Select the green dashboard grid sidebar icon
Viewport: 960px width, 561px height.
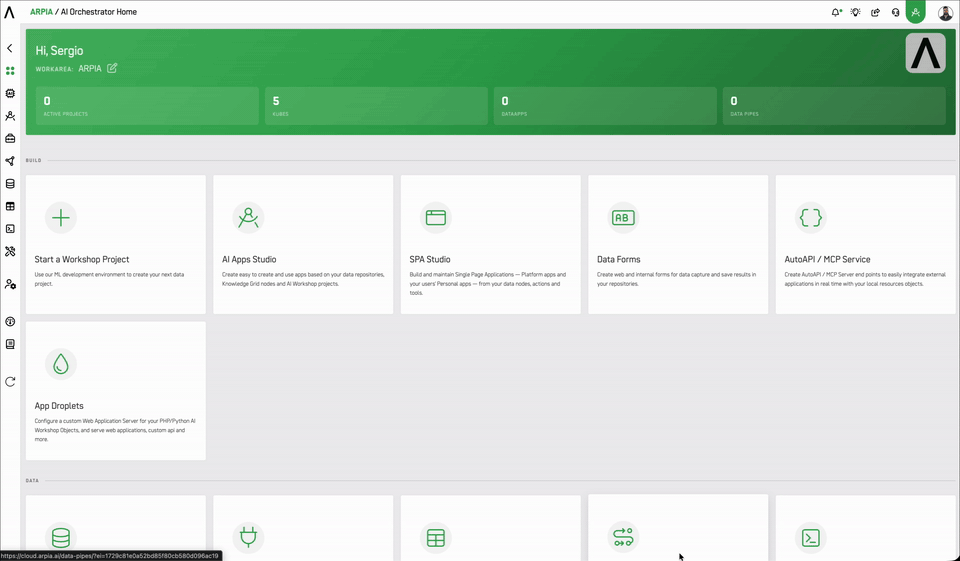click(x=10, y=71)
